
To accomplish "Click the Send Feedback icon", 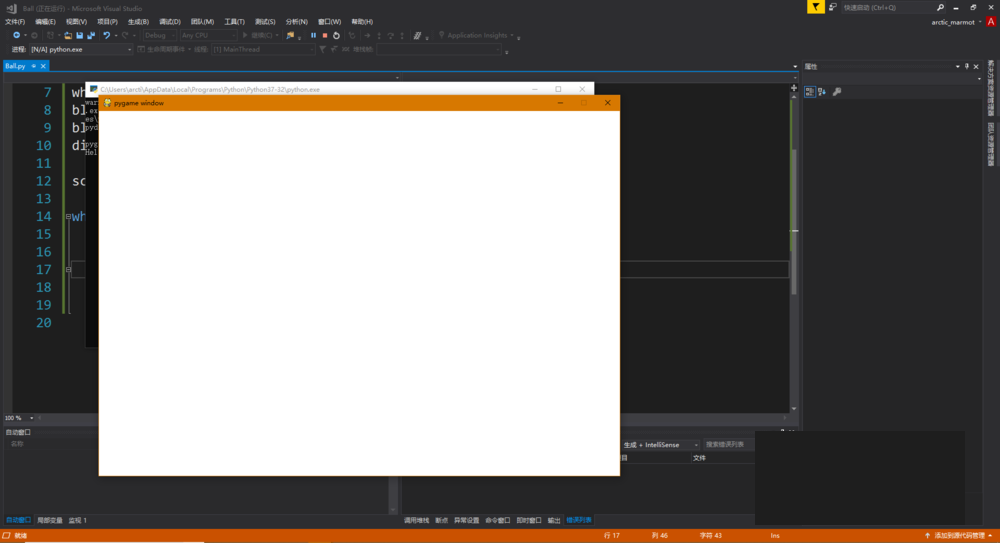I will pos(832,7).
